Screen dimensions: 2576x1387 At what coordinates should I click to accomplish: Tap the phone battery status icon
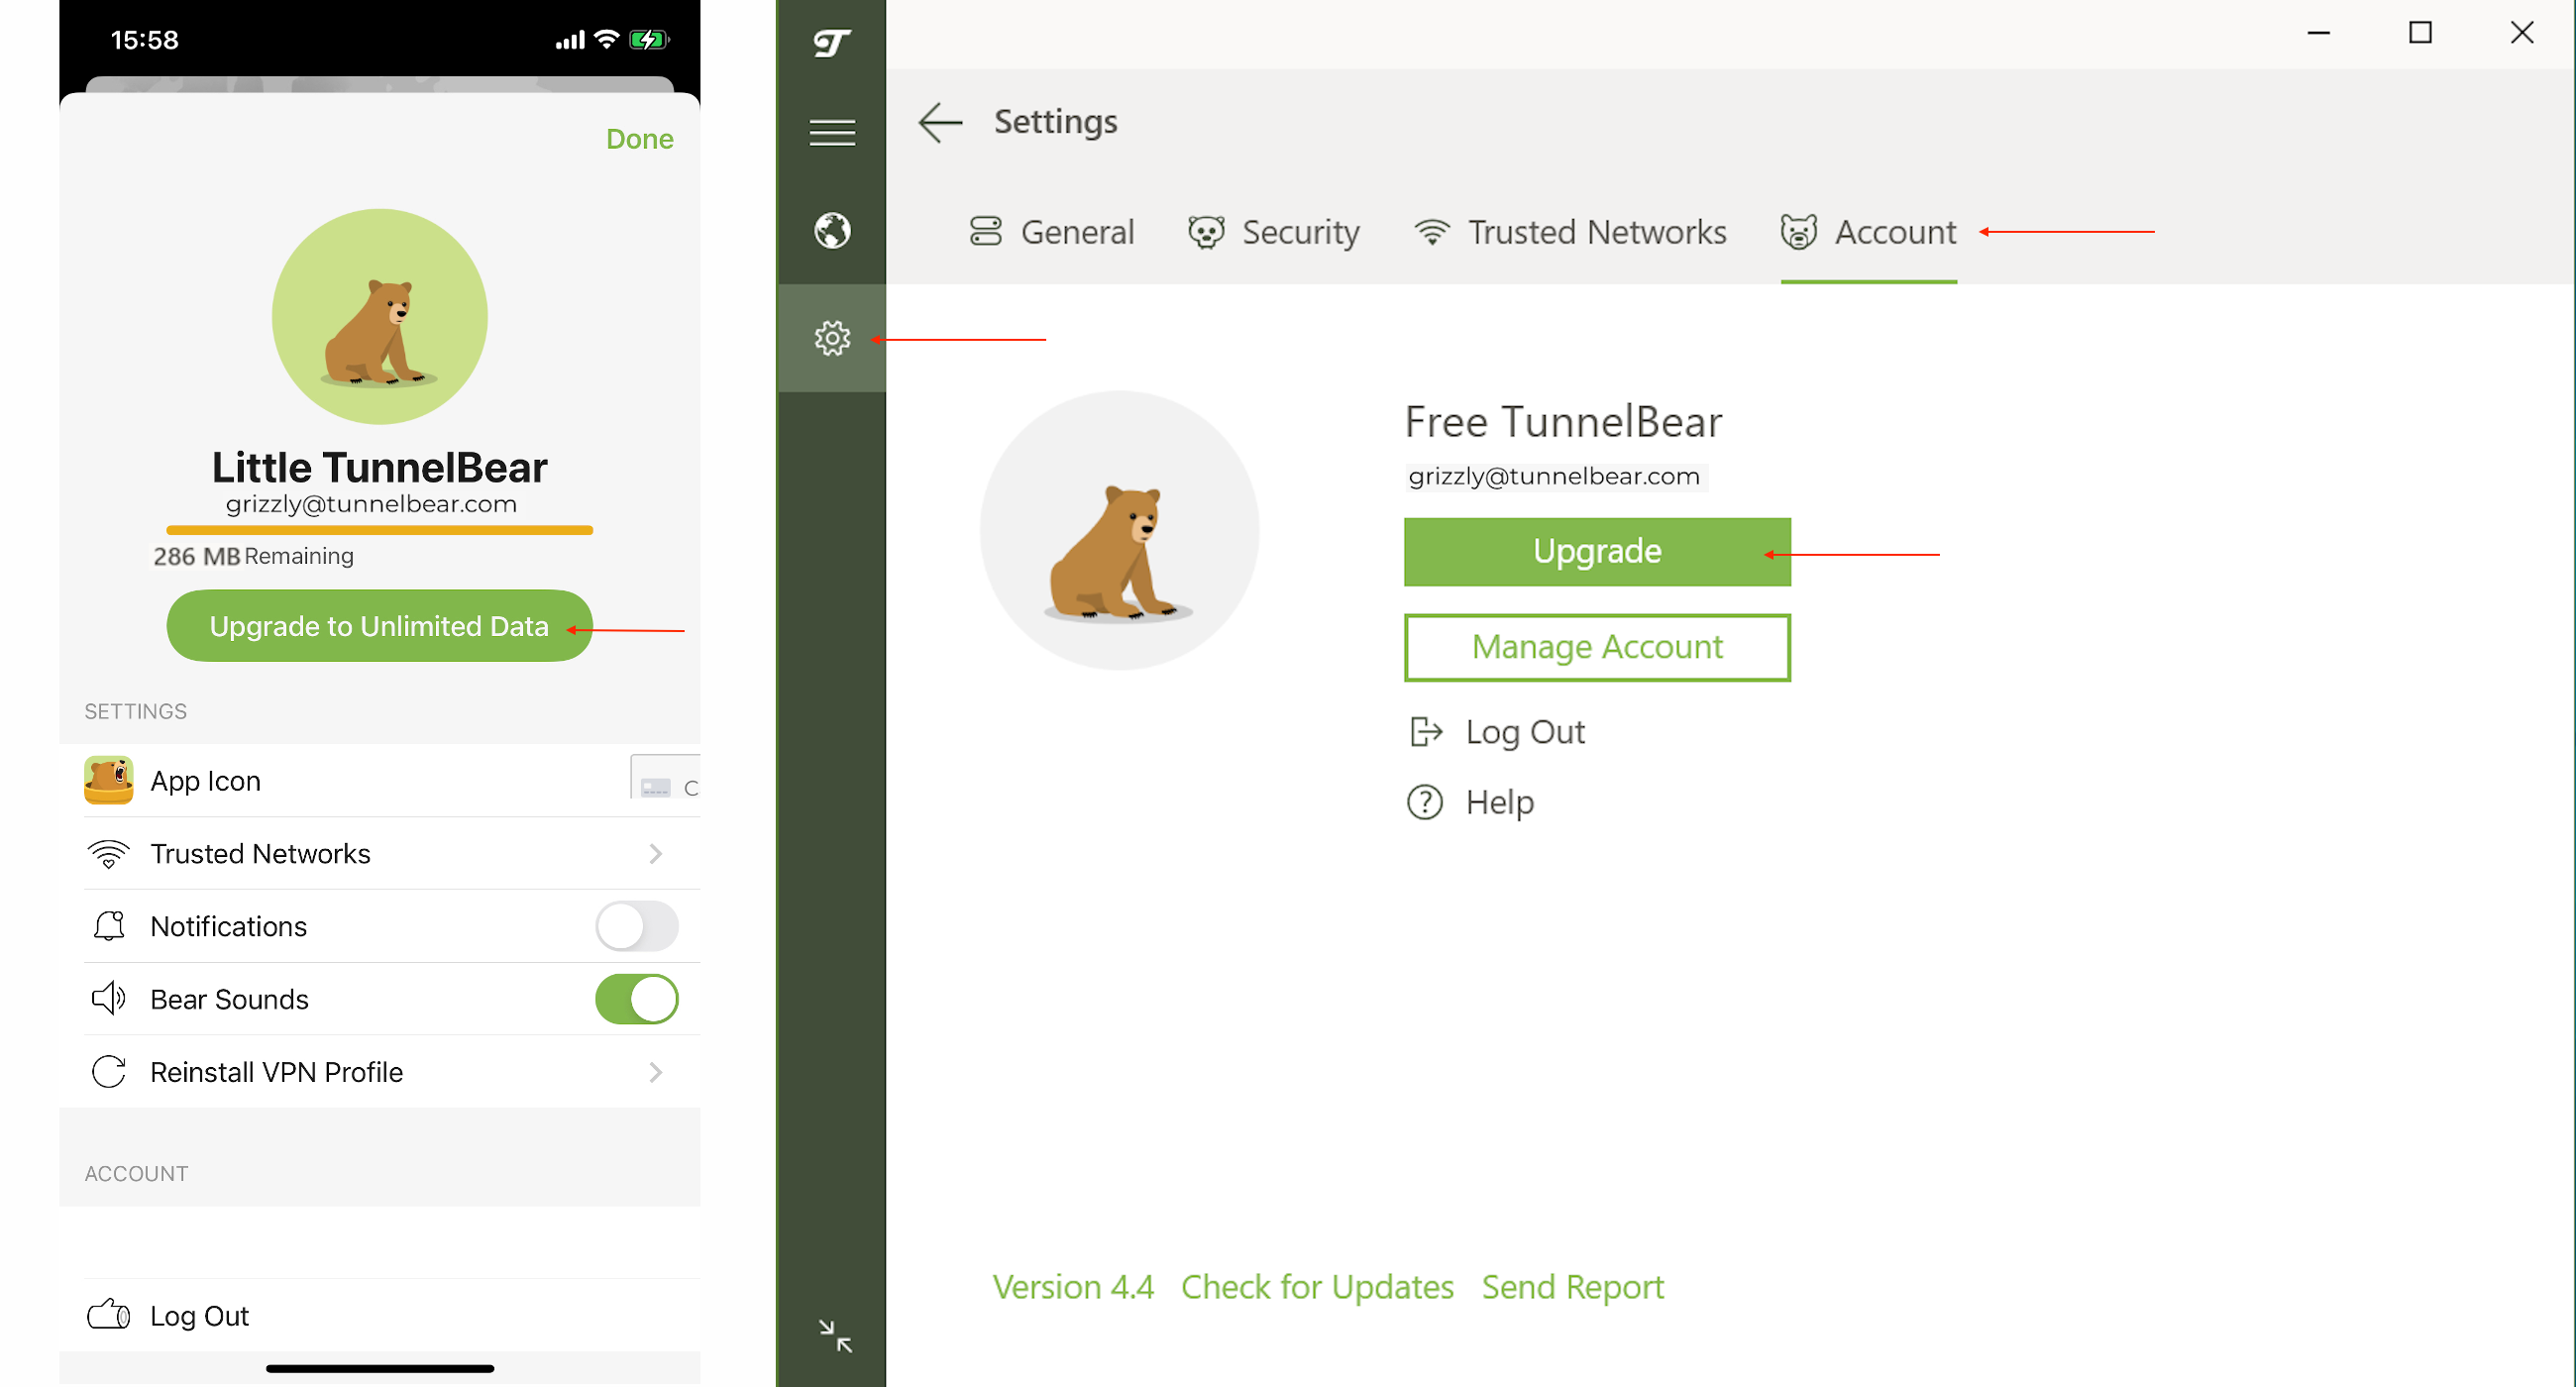tap(648, 40)
